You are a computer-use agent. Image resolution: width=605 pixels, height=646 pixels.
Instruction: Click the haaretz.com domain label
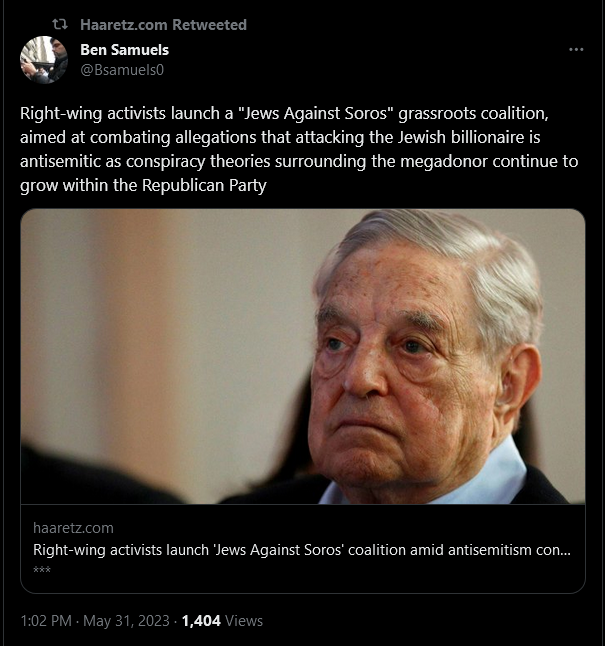click(x=73, y=528)
